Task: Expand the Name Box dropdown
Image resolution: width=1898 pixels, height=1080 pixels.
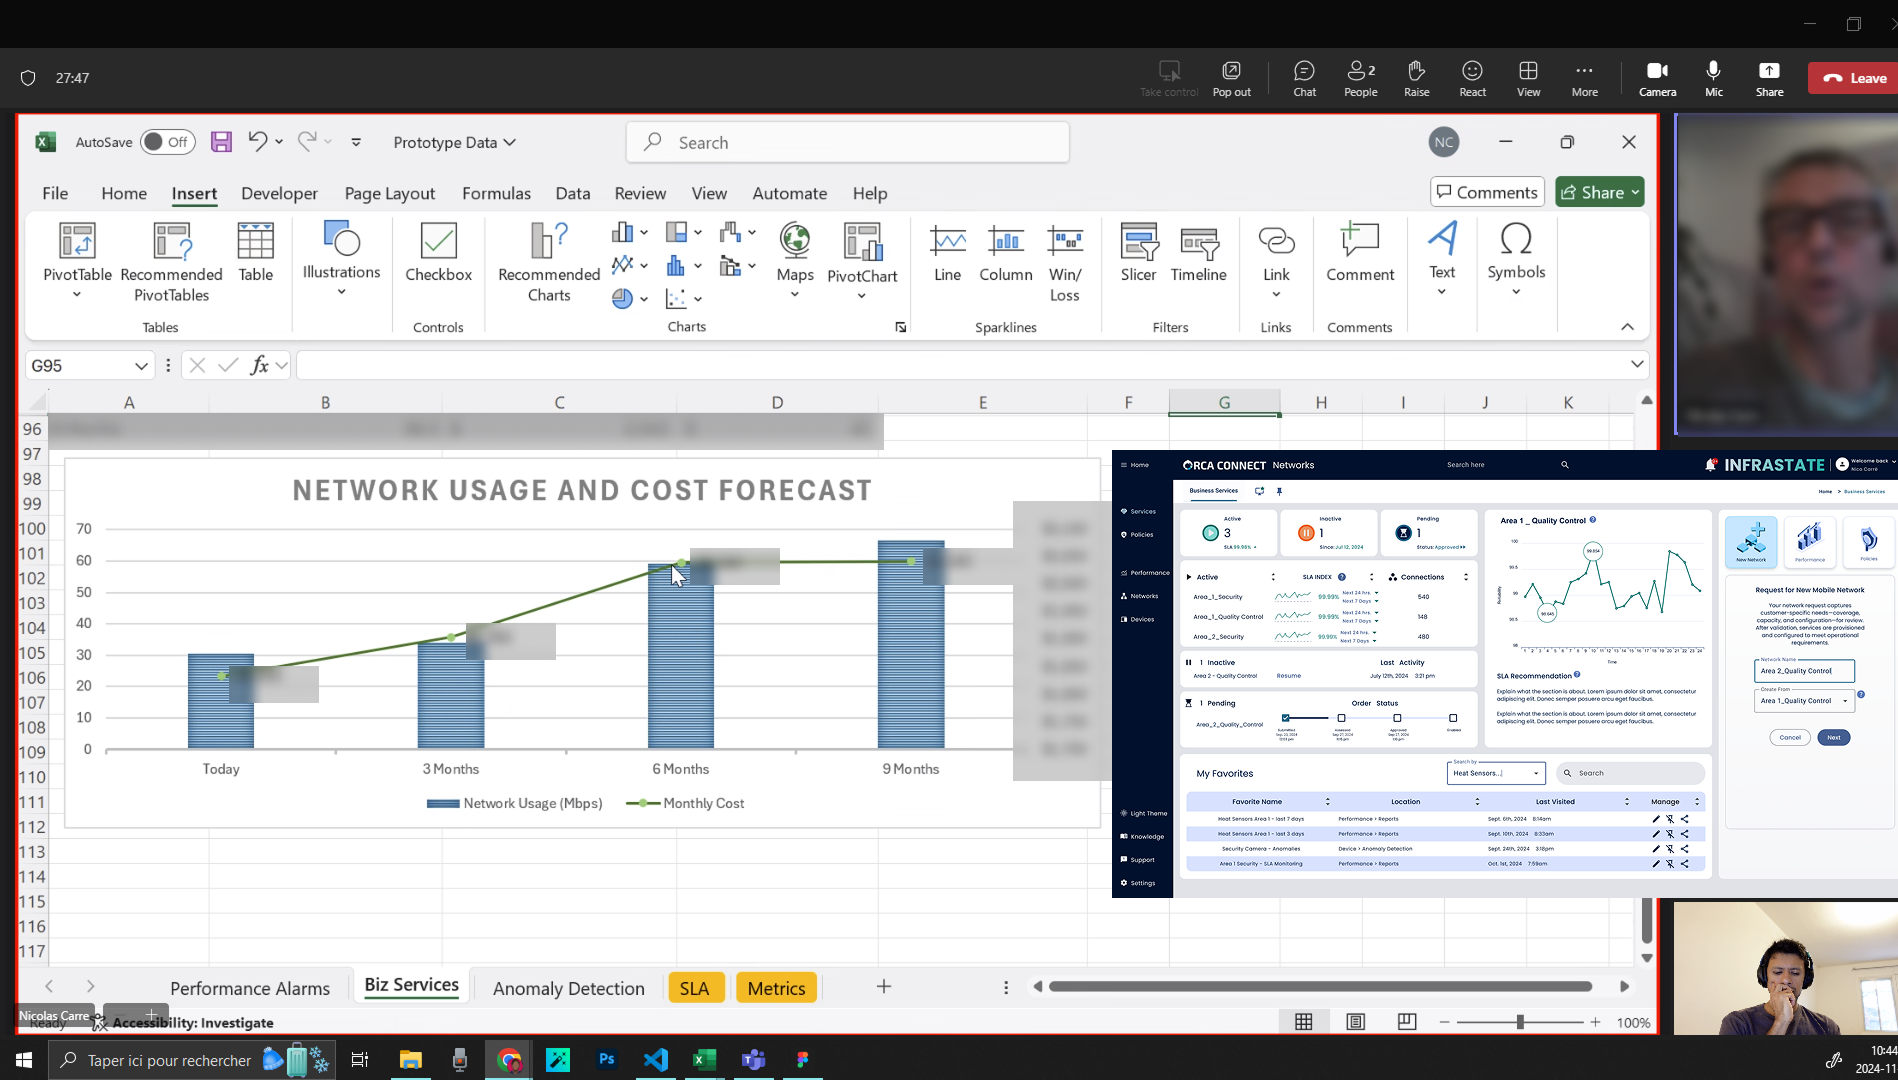Action: [141, 366]
